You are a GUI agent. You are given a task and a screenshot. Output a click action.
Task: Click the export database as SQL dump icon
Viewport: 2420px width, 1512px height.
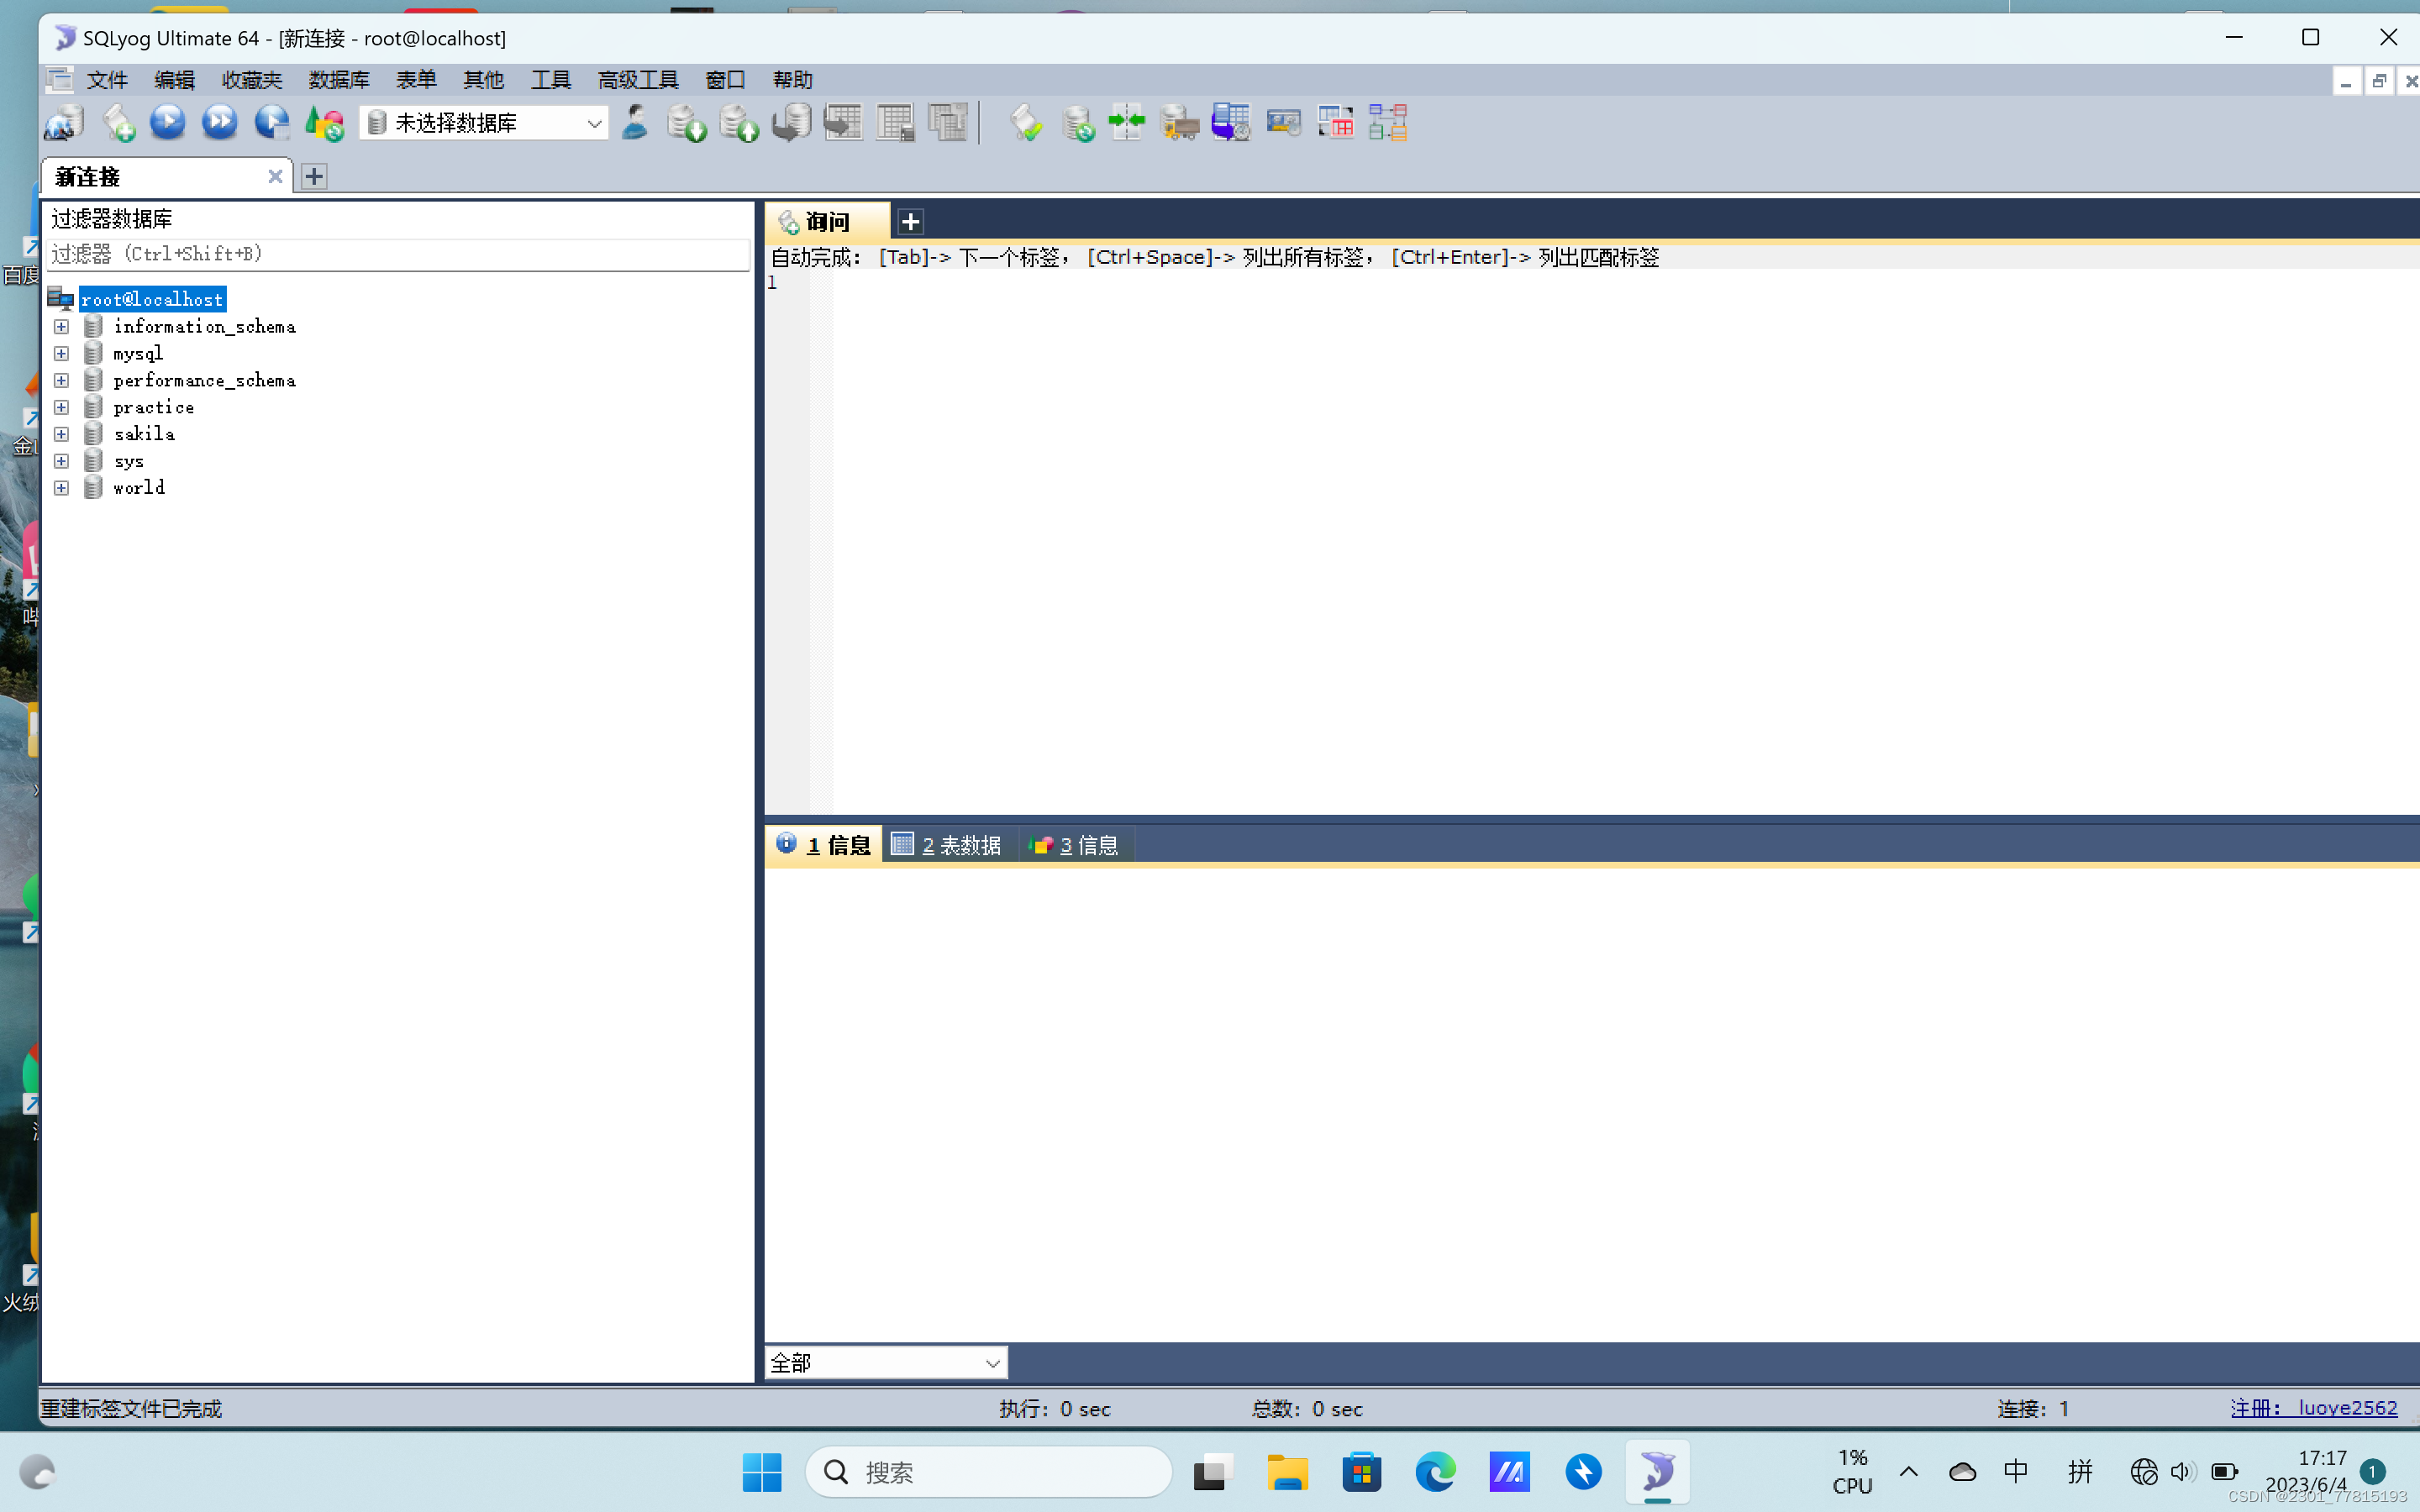click(x=687, y=122)
